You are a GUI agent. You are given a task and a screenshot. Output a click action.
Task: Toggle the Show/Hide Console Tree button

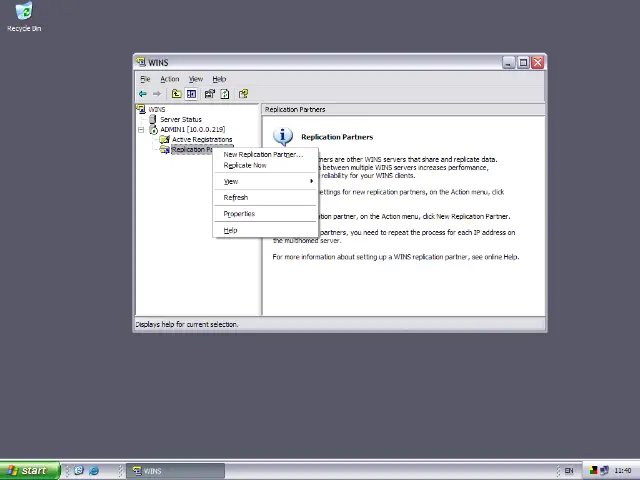tap(191, 94)
